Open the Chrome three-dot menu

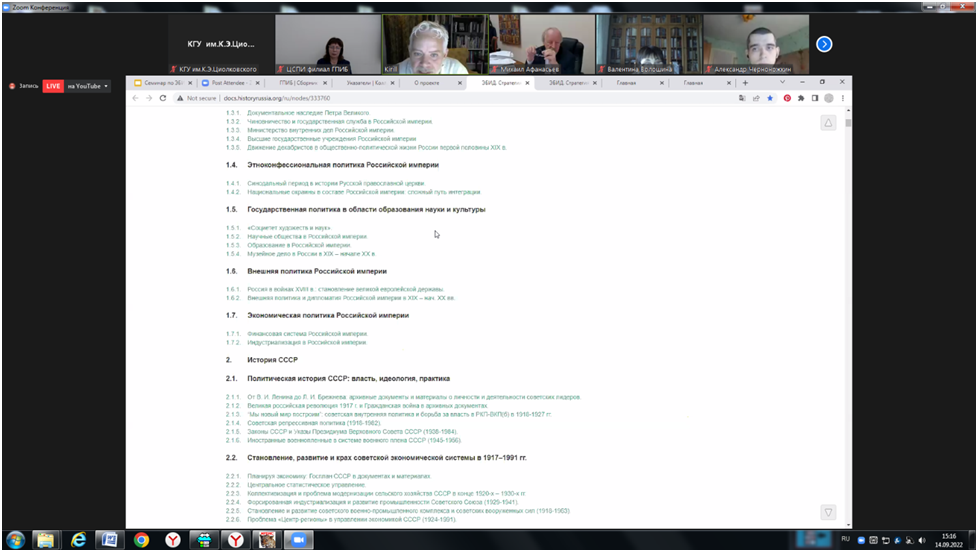pyautogui.click(x=843, y=98)
